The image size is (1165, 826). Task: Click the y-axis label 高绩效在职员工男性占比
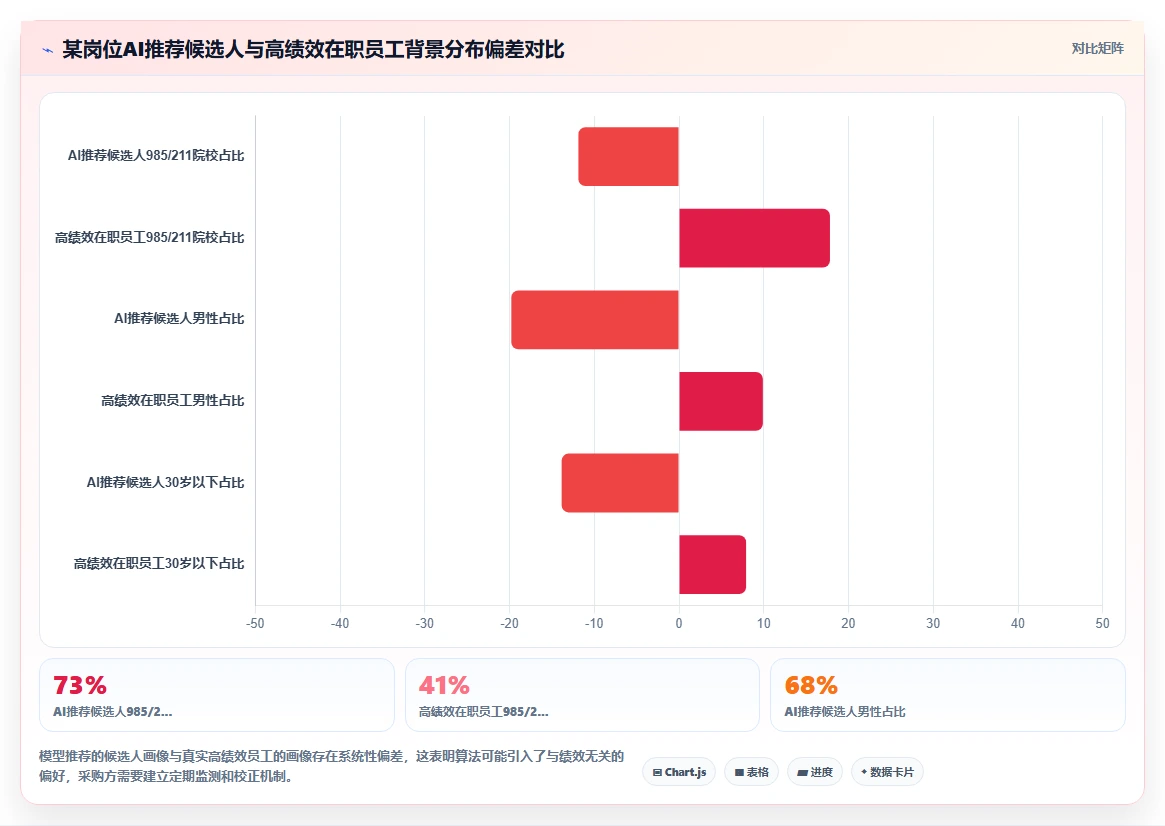172,400
